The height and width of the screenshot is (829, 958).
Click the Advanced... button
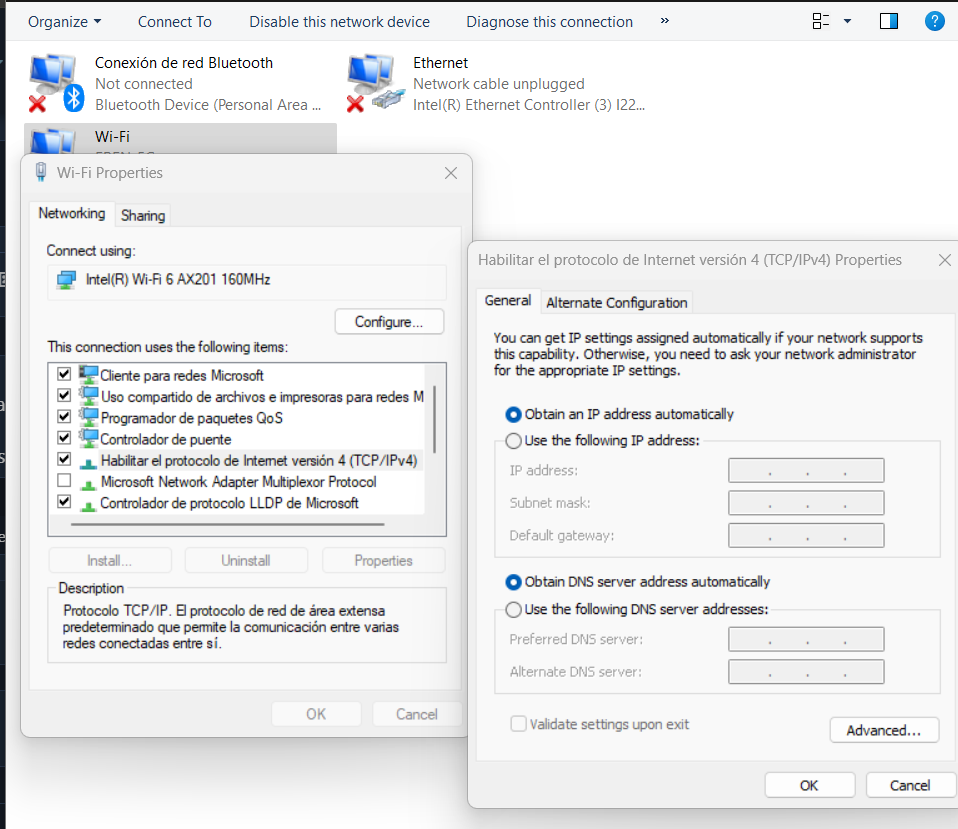[x=883, y=730]
